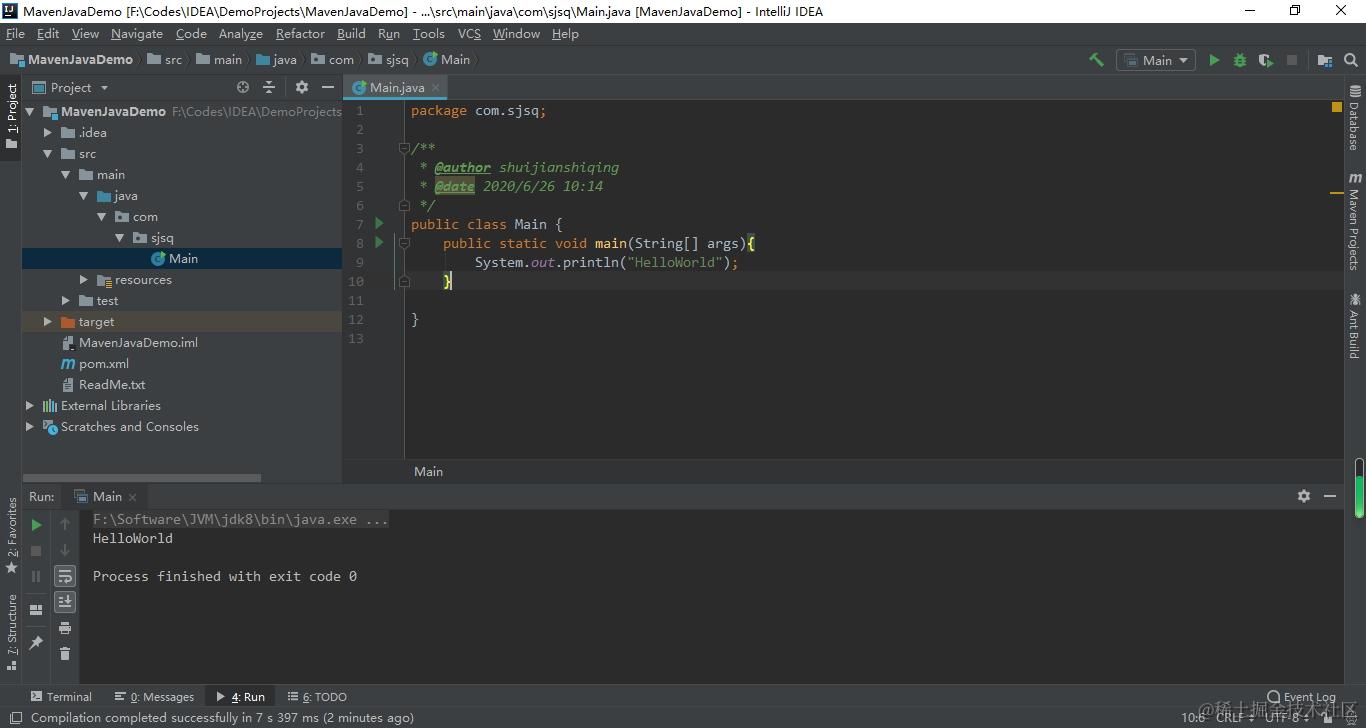This screenshot has height=728, width=1366.
Task: Toggle the Ant Build side panel
Action: 1355,325
